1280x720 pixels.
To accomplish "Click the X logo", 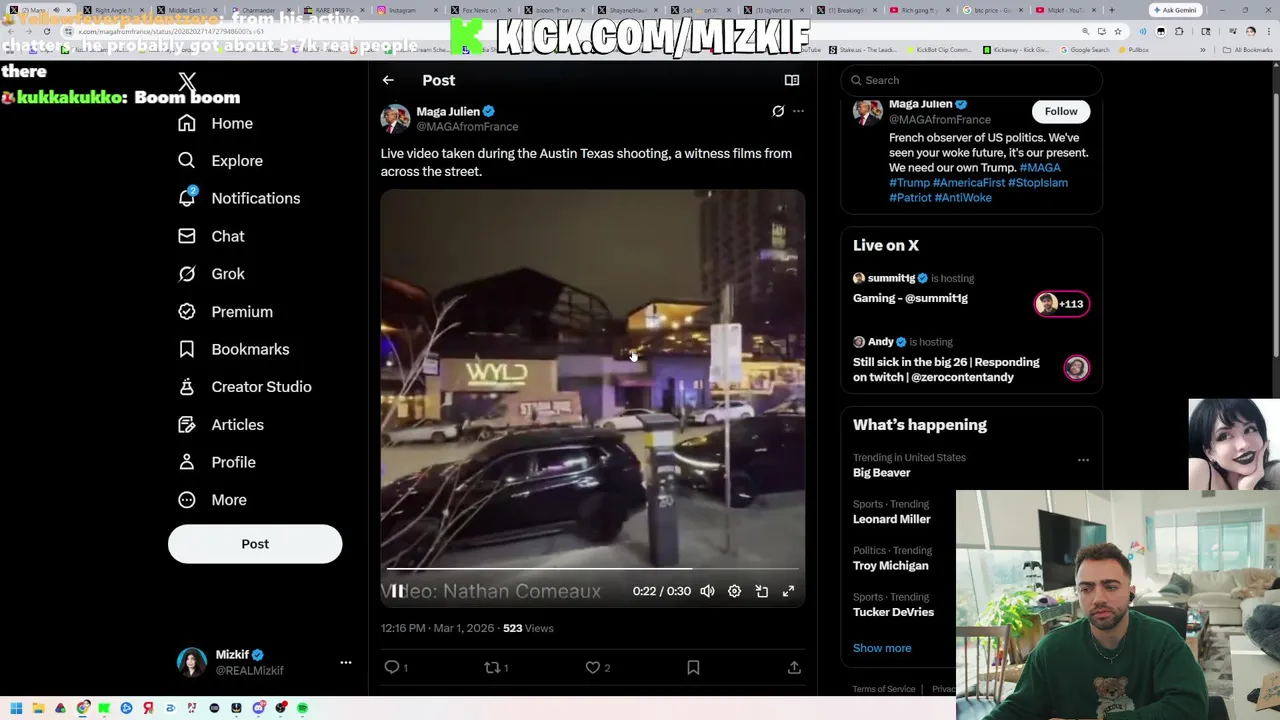I will pyautogui.click(x=187, y=81).
